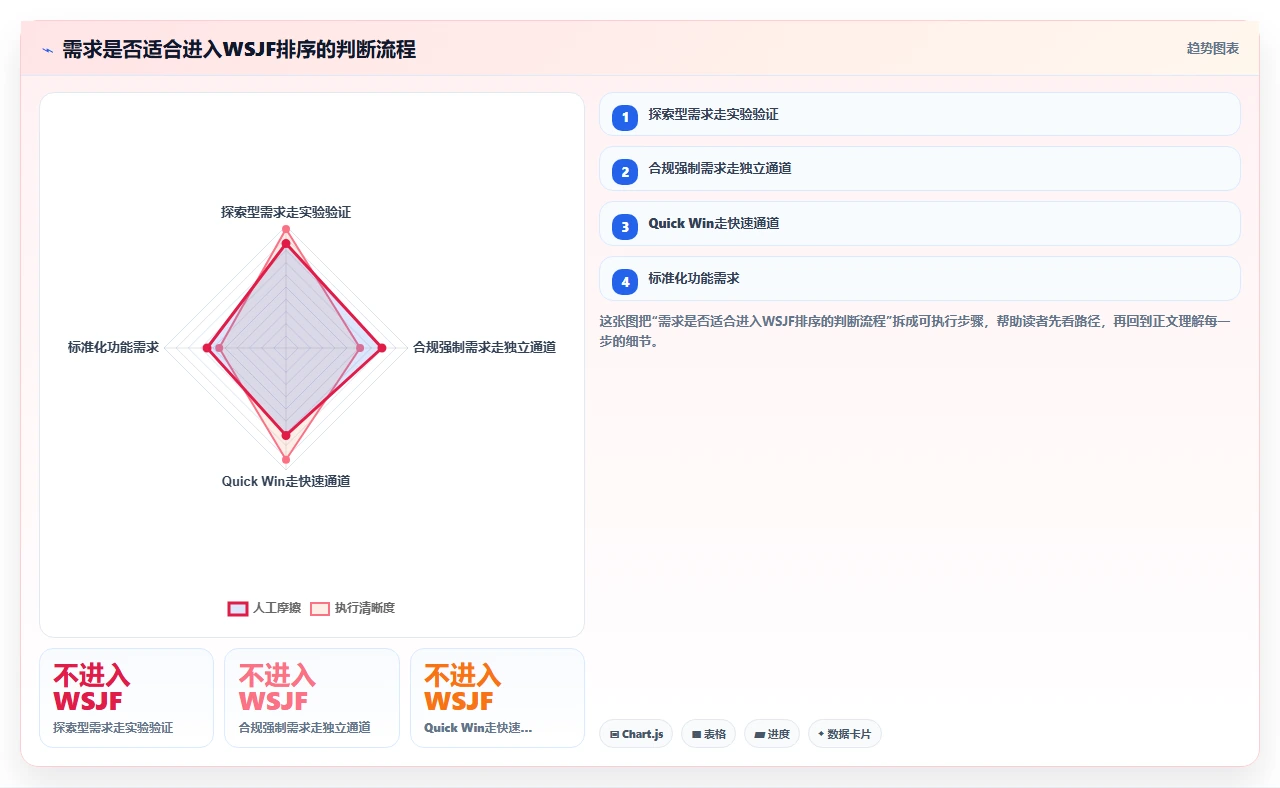Click the number 3 step badge
The width and height of the screenshot is (1280, 788).
click(x=625, y=226)
